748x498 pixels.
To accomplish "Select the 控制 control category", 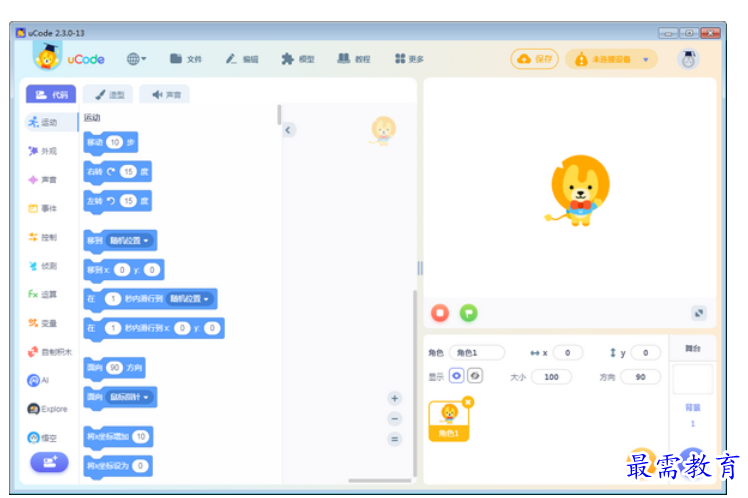I will (x=43, y=237).
